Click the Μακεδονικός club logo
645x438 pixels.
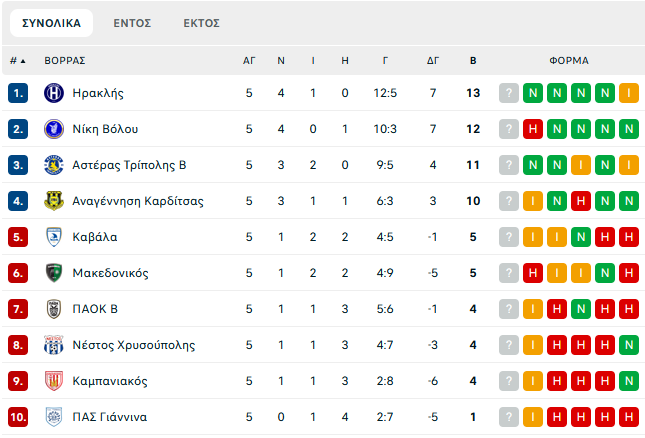click(54, 273)
